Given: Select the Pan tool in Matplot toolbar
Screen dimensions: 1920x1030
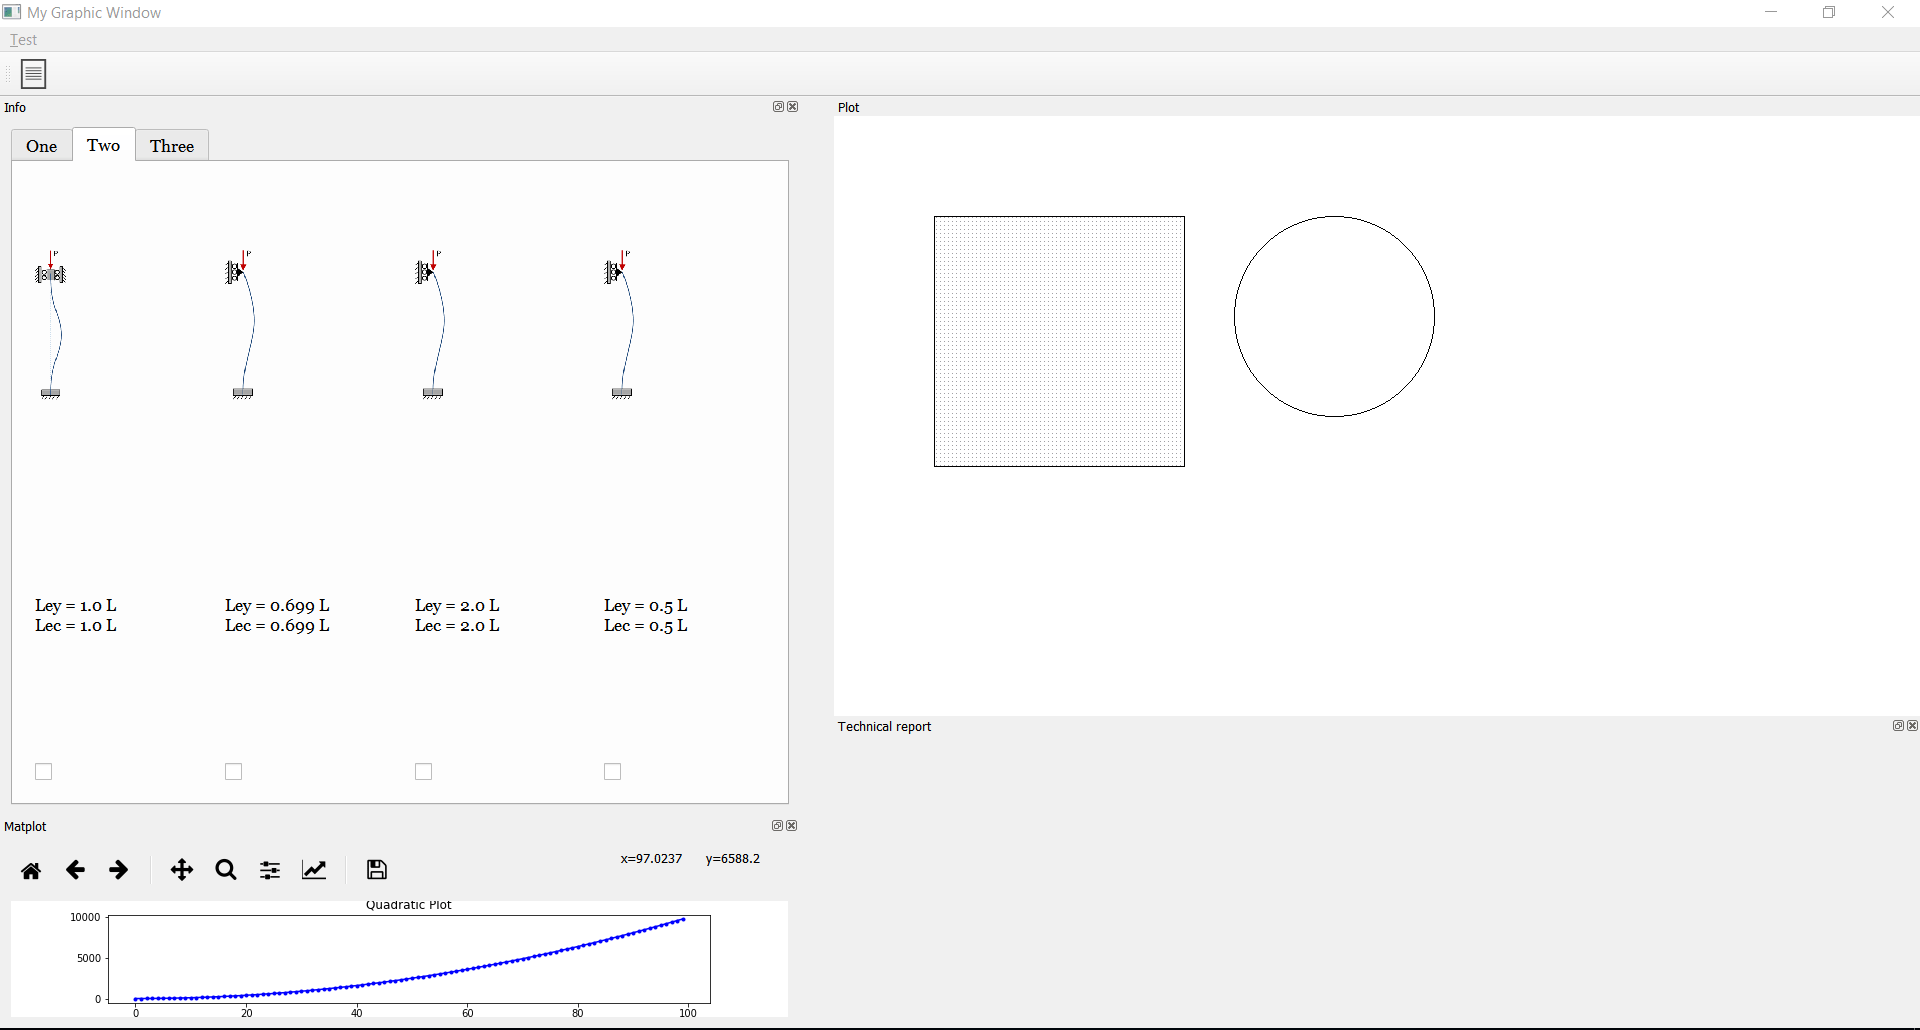Looking at the screenshot, I should pos(181,870).
